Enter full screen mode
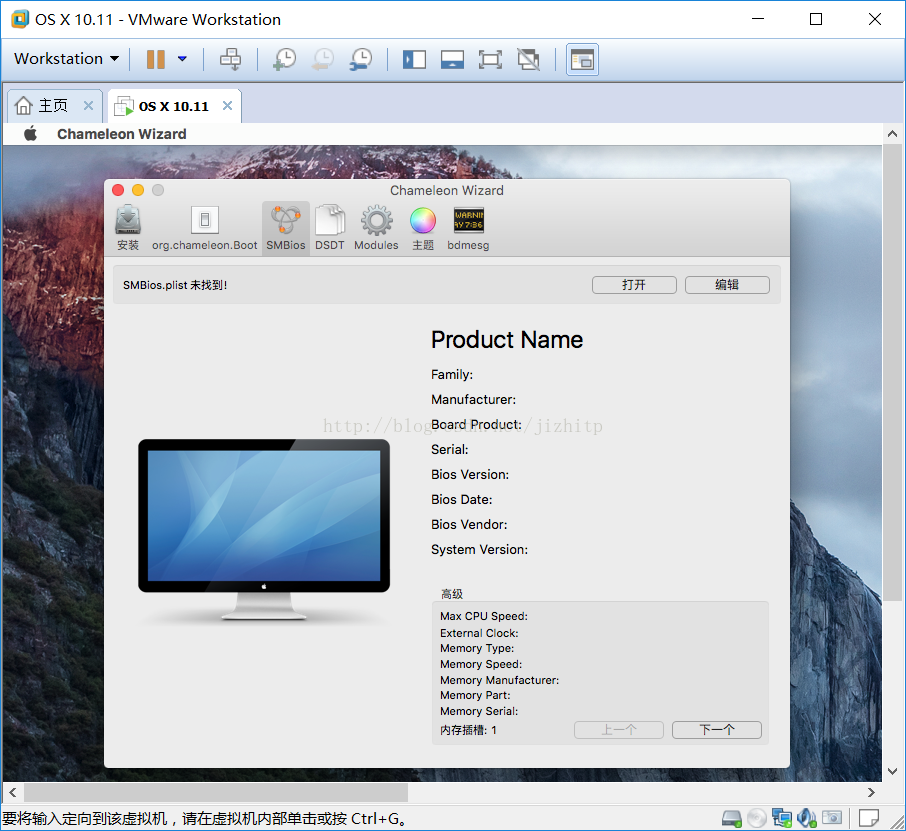Screen dimensions: 906x831 490,59
